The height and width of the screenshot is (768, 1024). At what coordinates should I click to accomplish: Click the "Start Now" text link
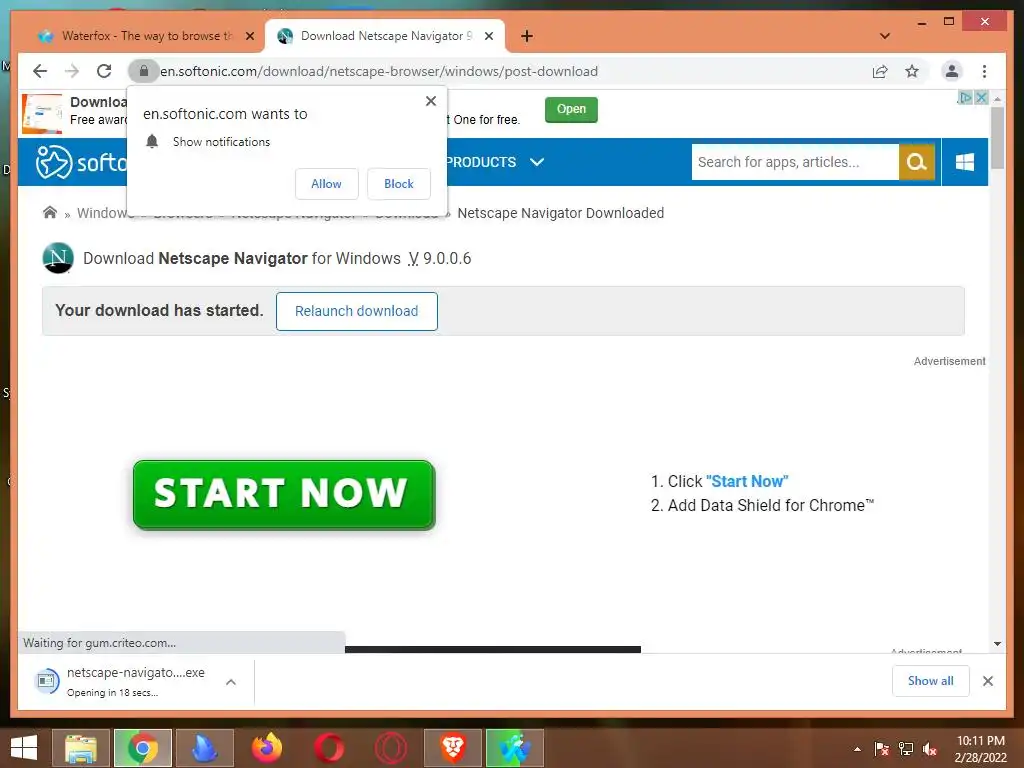747,481
